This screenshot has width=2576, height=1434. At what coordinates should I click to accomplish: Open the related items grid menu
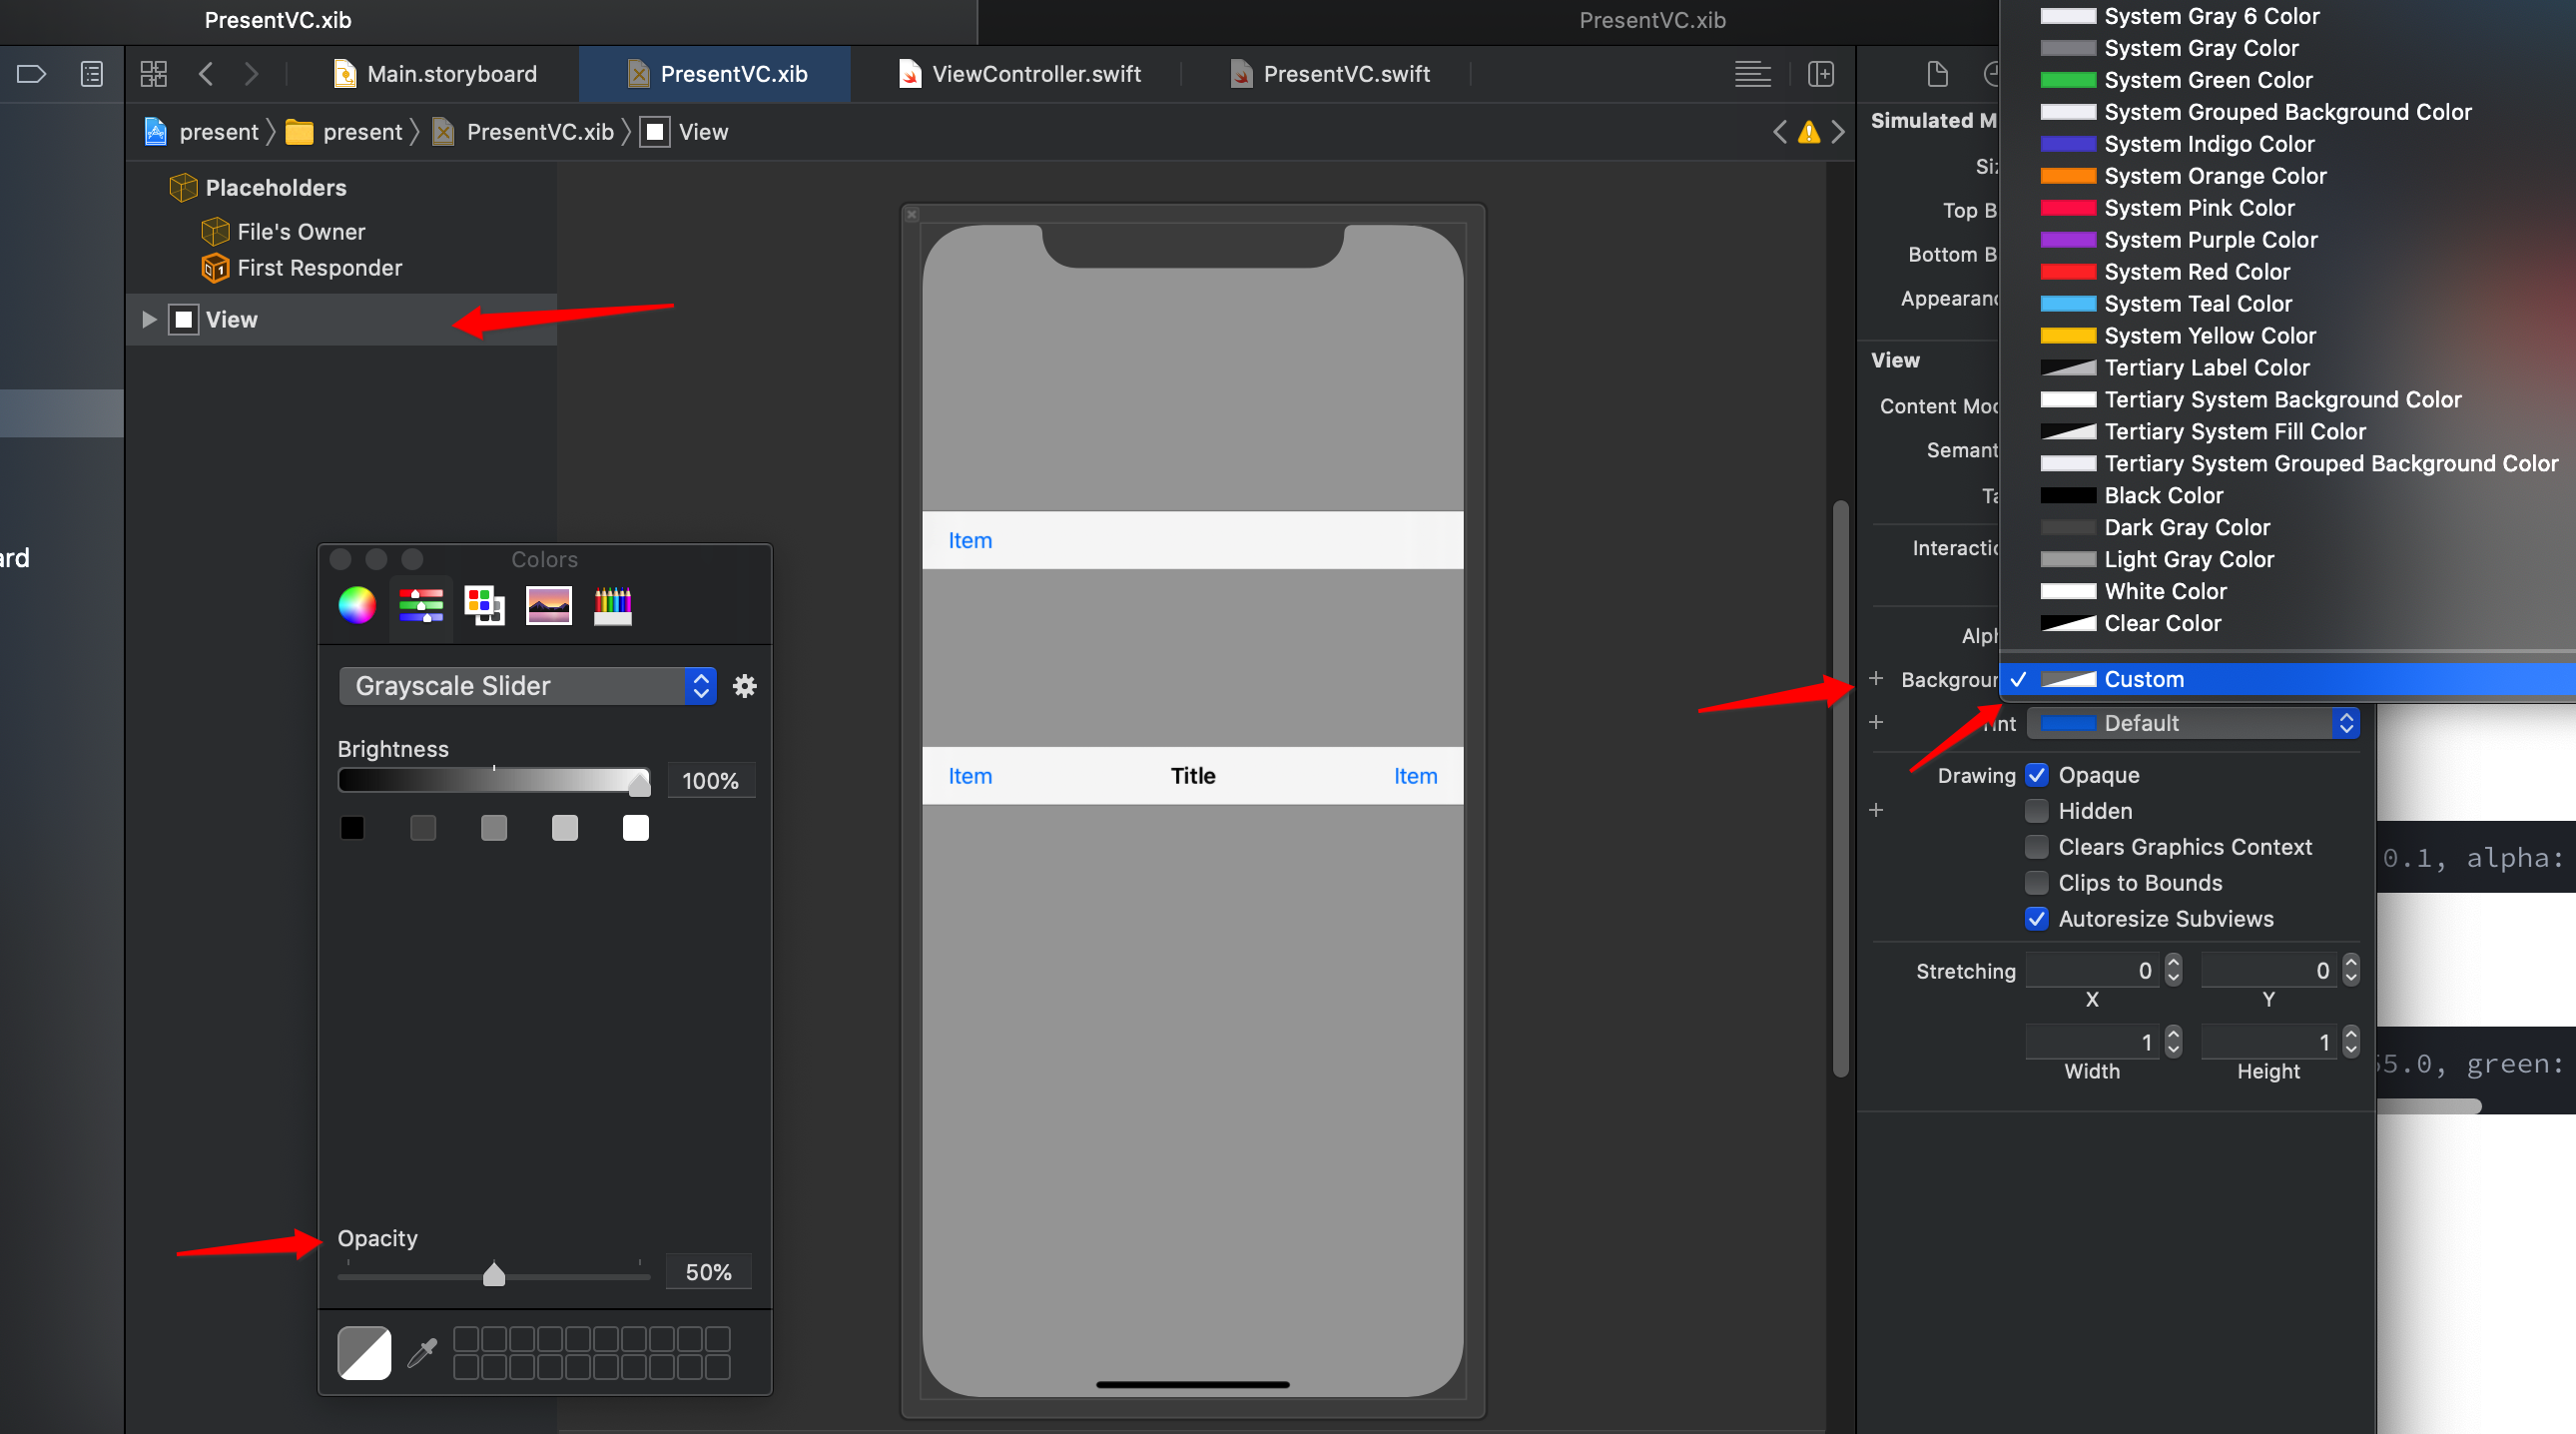click(153, 74)
